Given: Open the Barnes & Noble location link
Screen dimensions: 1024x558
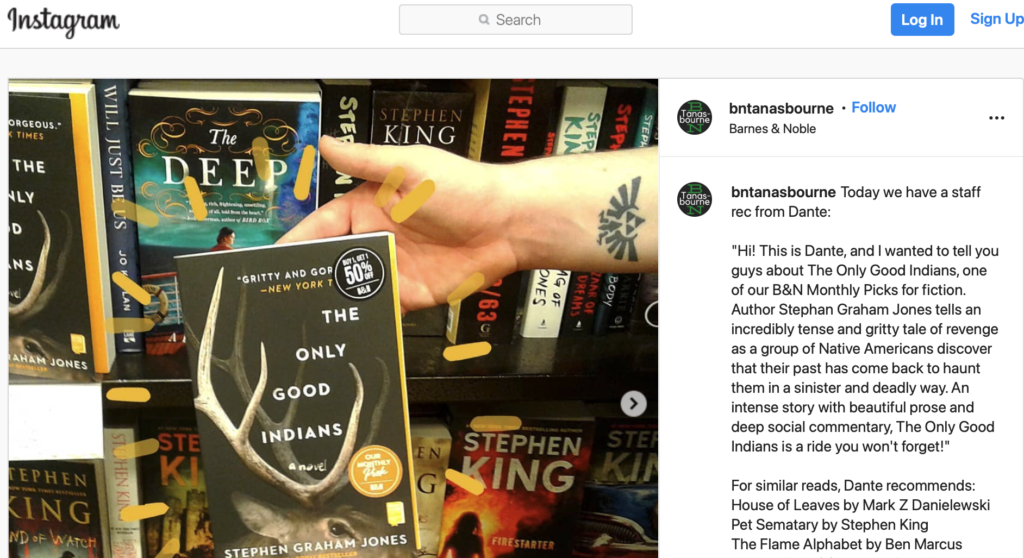Looking at the screenshot, I should [772, 129].
